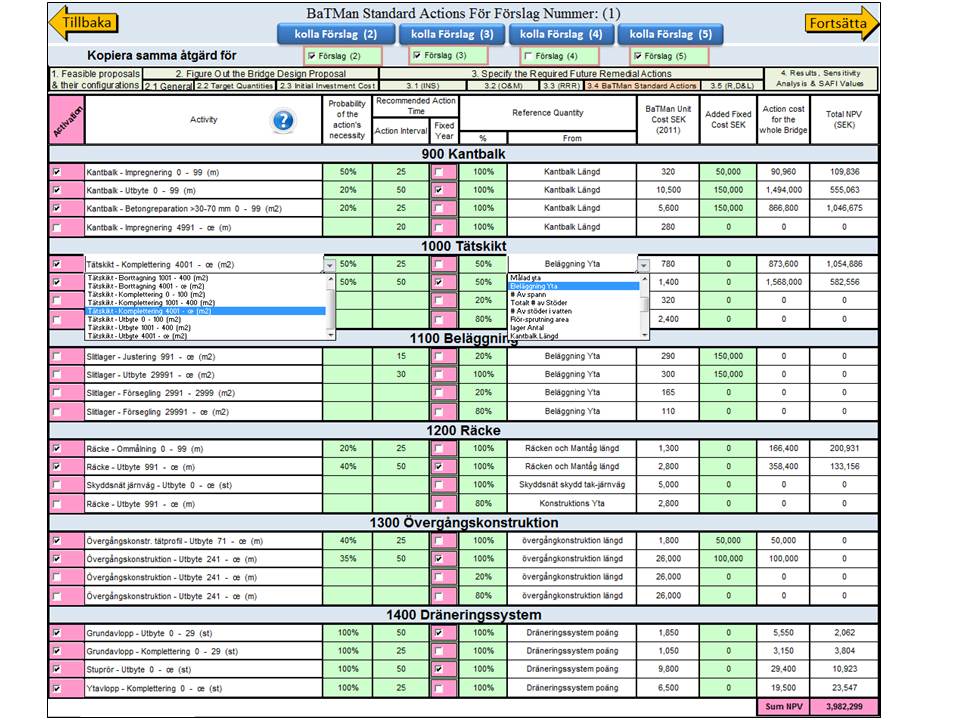The width and height of the screenshot is (960, 720).
Task: Click 1400 Dräneringssystem section header
Action: (x=463, y=615)
